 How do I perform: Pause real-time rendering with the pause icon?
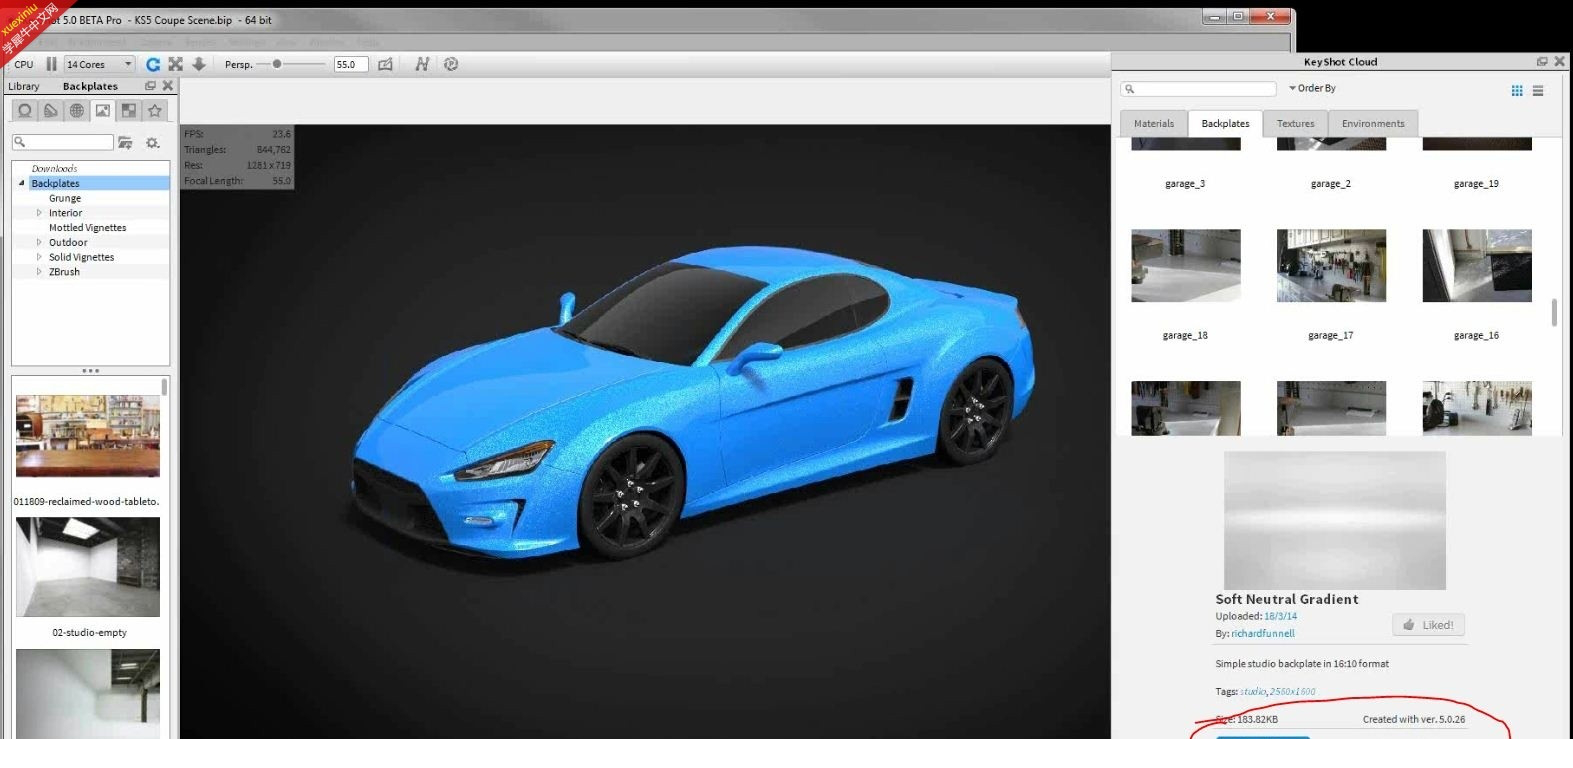pos(51,64)
